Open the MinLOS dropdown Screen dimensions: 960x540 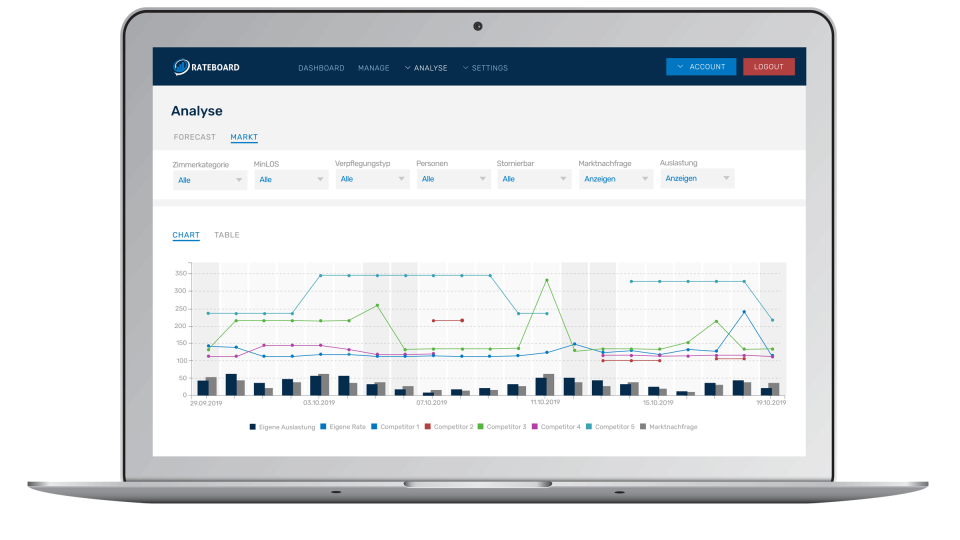click(x=291, y=179)
